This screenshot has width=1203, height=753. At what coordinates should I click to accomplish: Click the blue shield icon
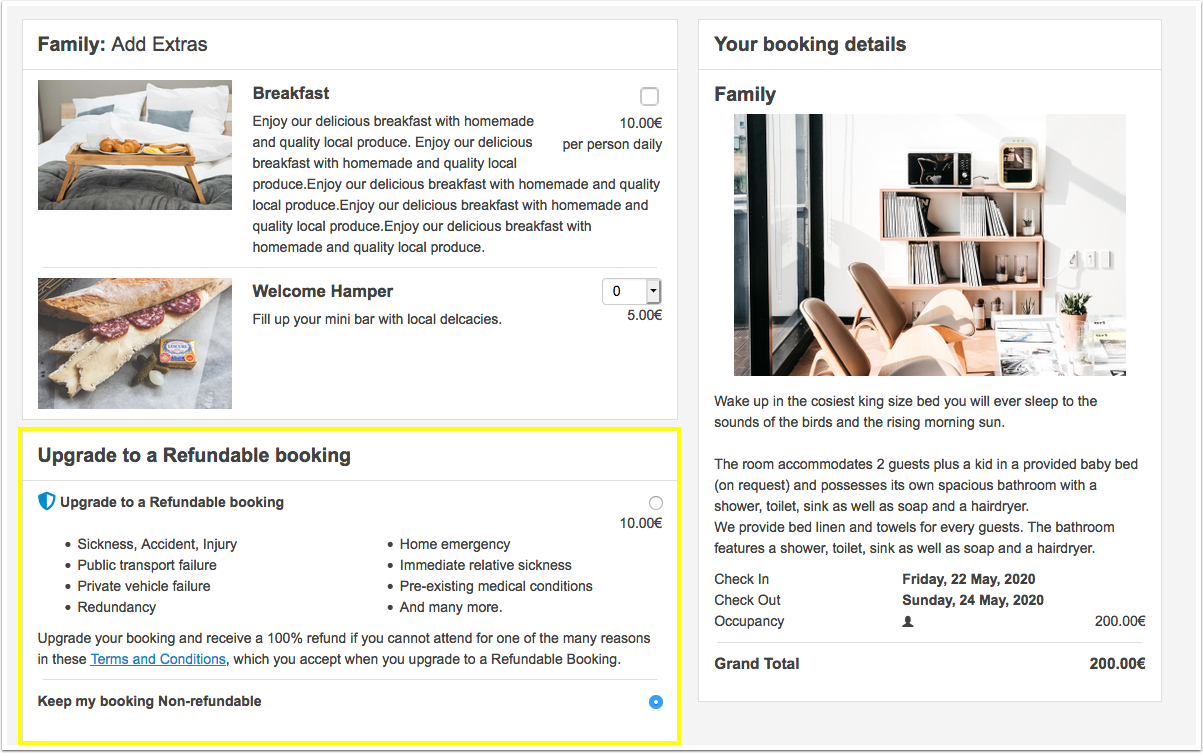click(46, 502)
